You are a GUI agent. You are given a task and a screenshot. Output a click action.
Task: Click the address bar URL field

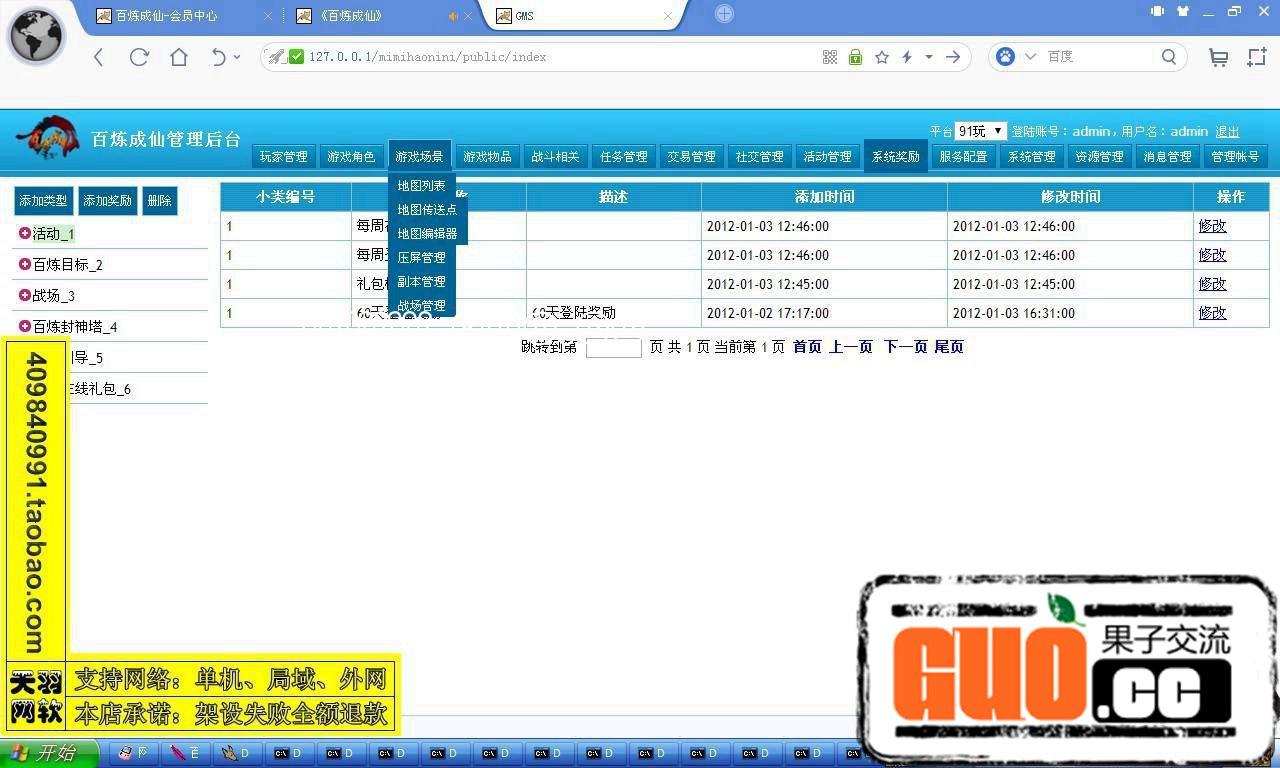[560, 57]
